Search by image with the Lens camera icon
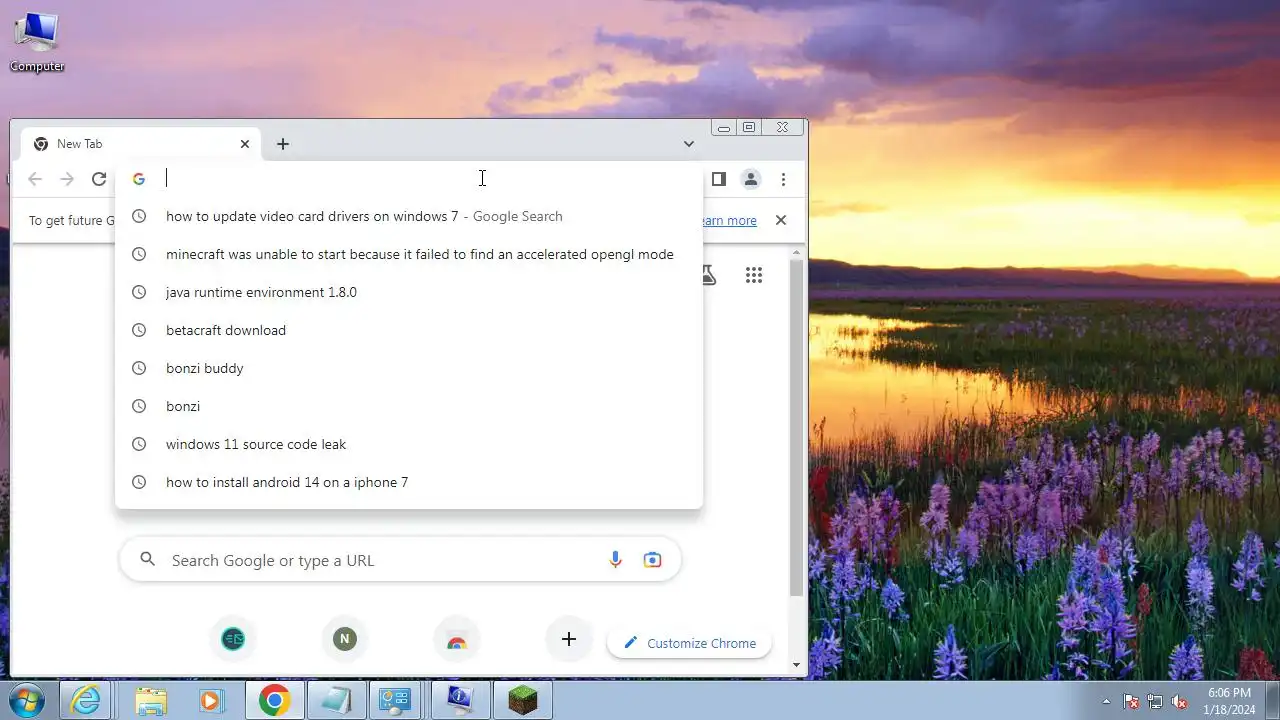 click(653, 560)
